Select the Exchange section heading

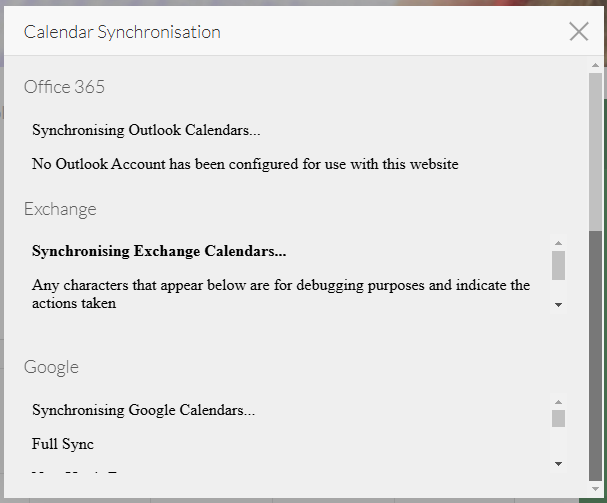pyautogui.click(x=60, y=209)
